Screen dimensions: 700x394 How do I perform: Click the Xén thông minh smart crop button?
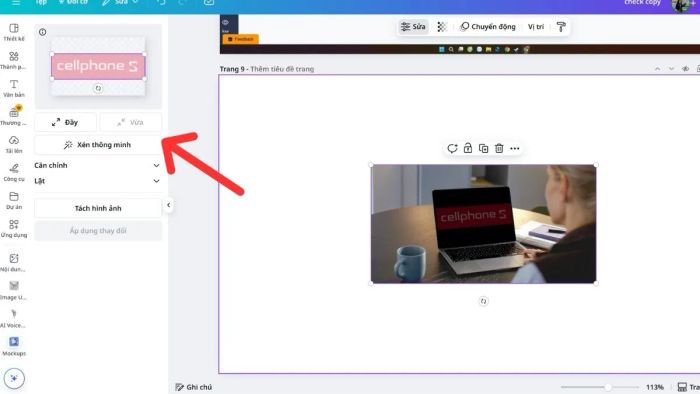98,145
